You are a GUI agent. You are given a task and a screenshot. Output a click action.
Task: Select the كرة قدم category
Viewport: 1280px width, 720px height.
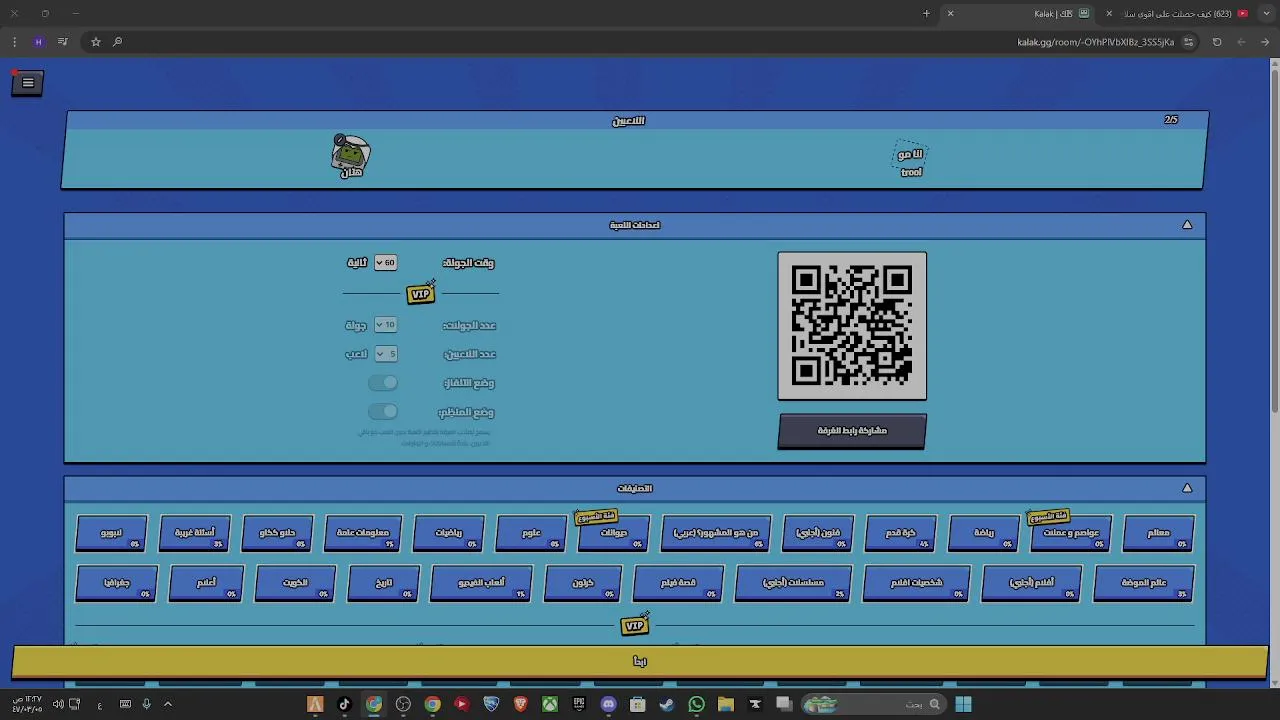[x=901, y=533]
